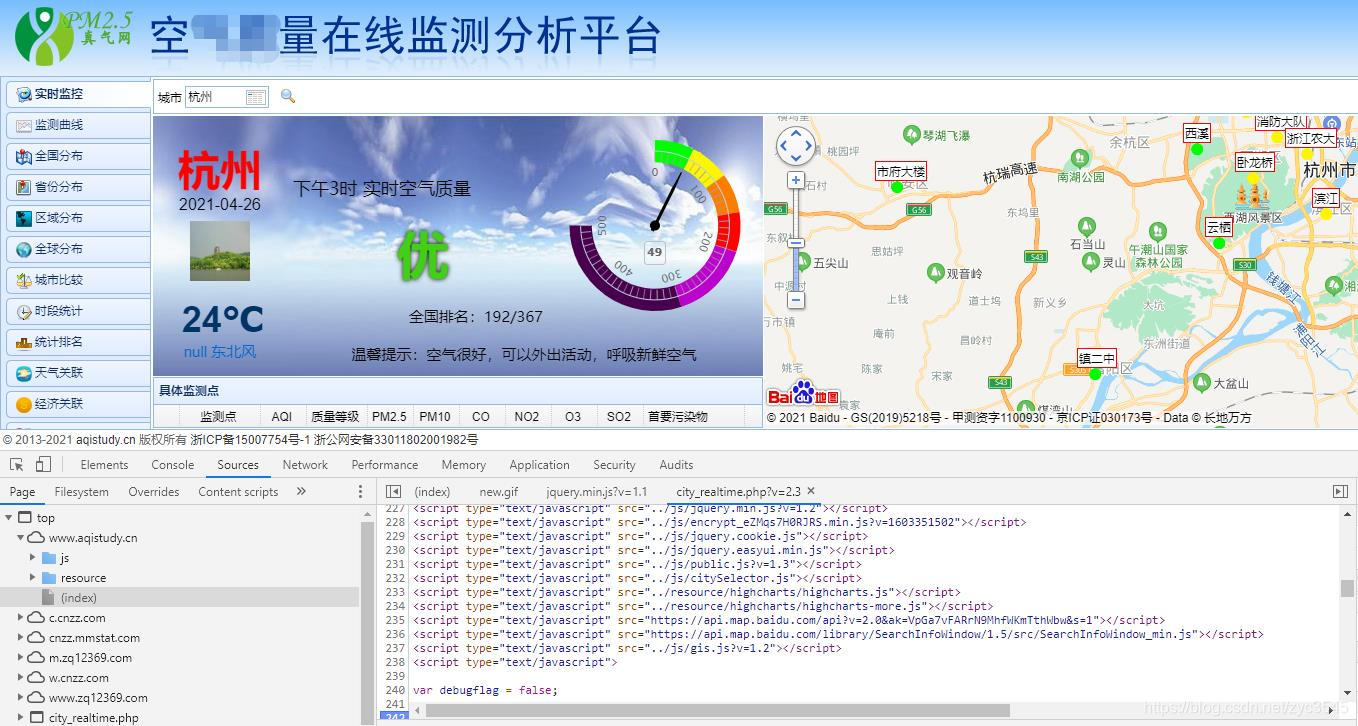Viewport: 1358px width, 726px height.
Task: Open the 省份分布 province distribution page
Action: (x=78, y=187)
